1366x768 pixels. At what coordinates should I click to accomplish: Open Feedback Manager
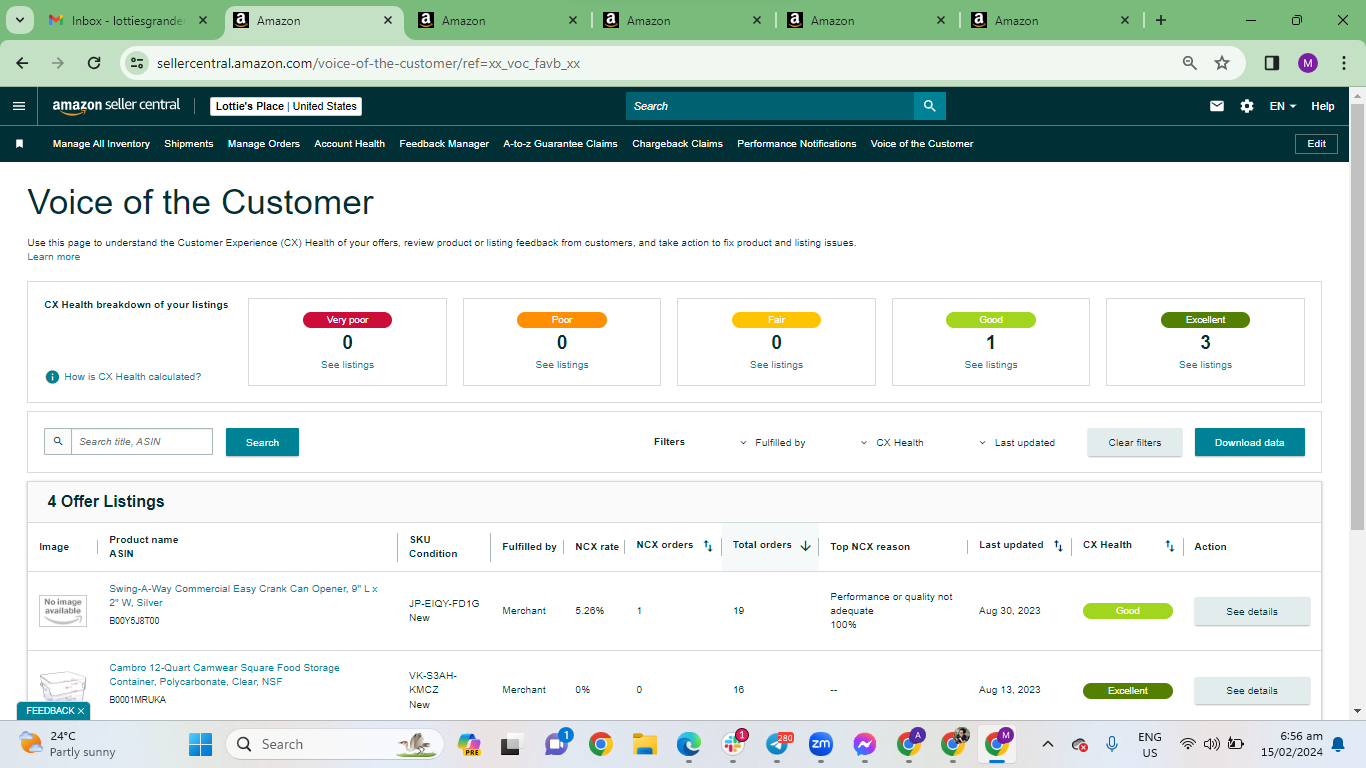[444, 144]
